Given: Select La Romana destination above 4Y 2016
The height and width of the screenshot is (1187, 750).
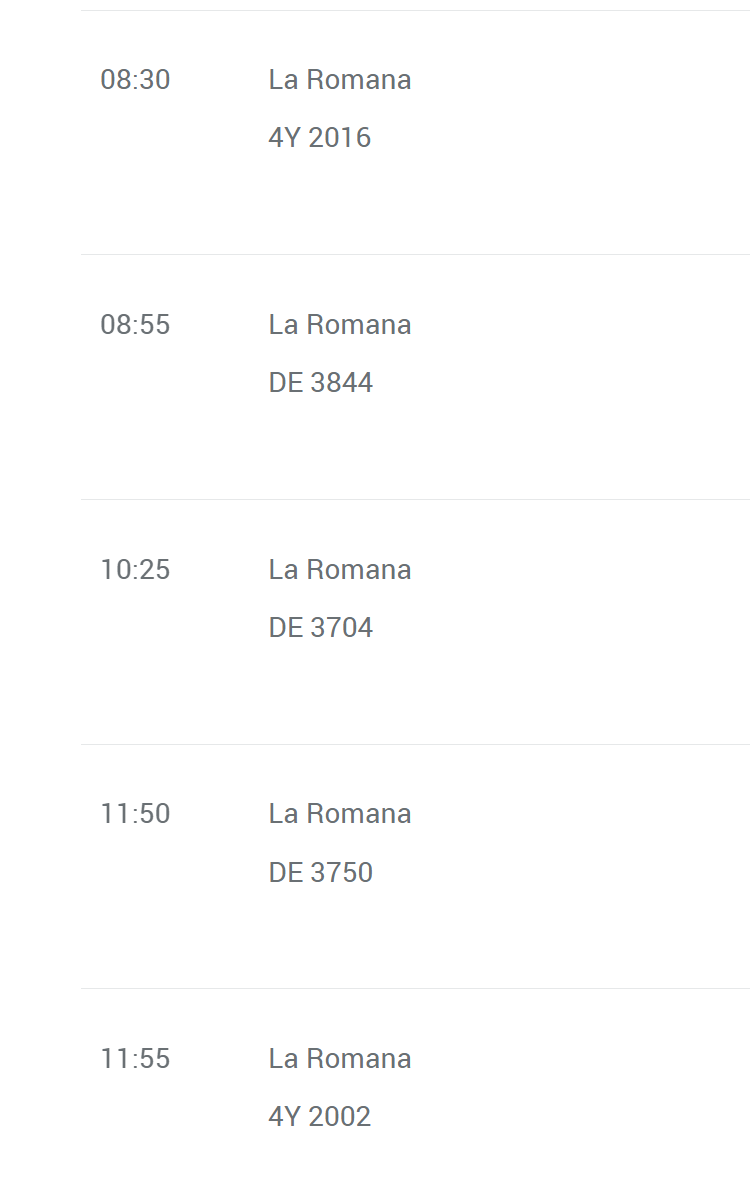Looking at the screenshot, I should (339, 80).
